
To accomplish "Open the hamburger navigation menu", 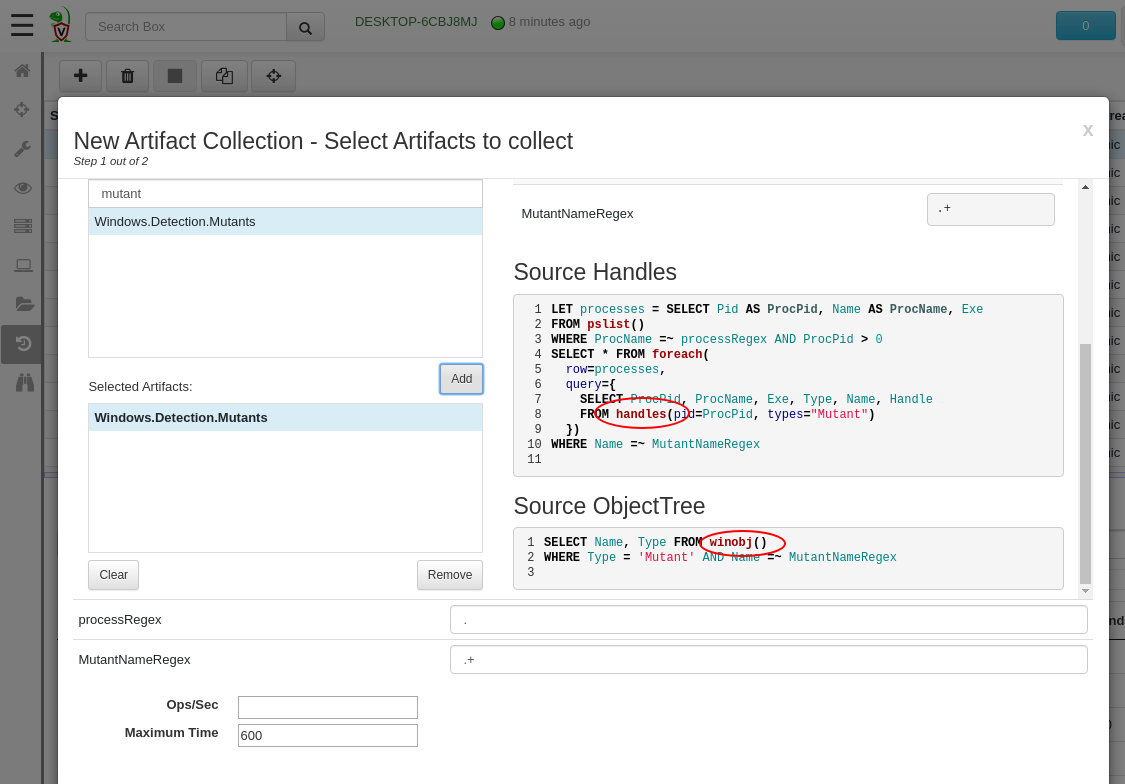I will click(x=22, y=25).
